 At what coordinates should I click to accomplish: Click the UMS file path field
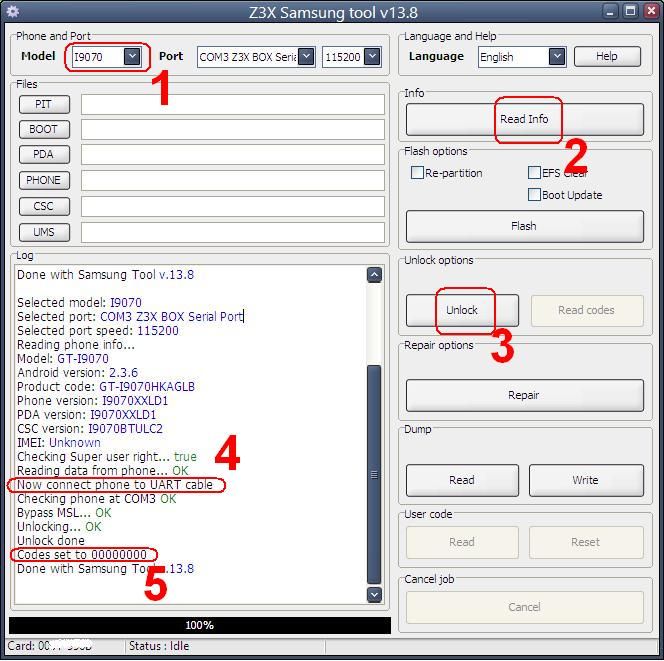coord(232,232)
